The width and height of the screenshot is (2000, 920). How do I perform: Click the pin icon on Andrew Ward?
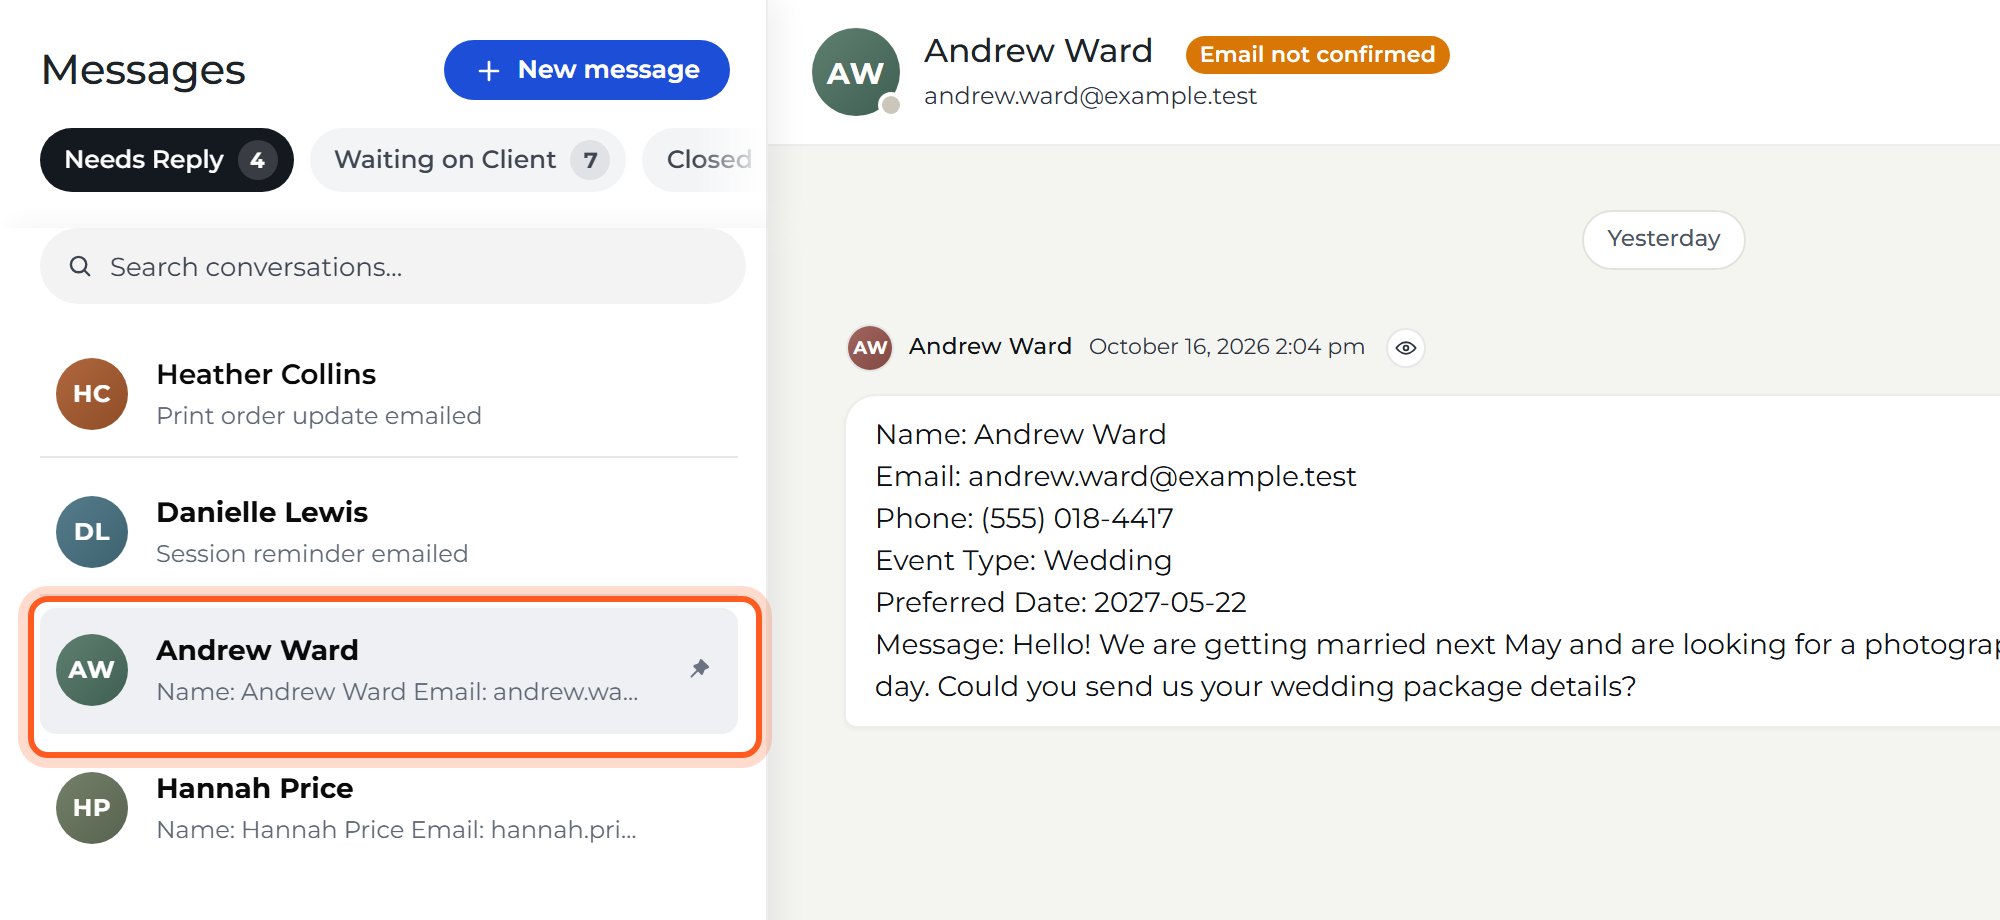[700, 669]
